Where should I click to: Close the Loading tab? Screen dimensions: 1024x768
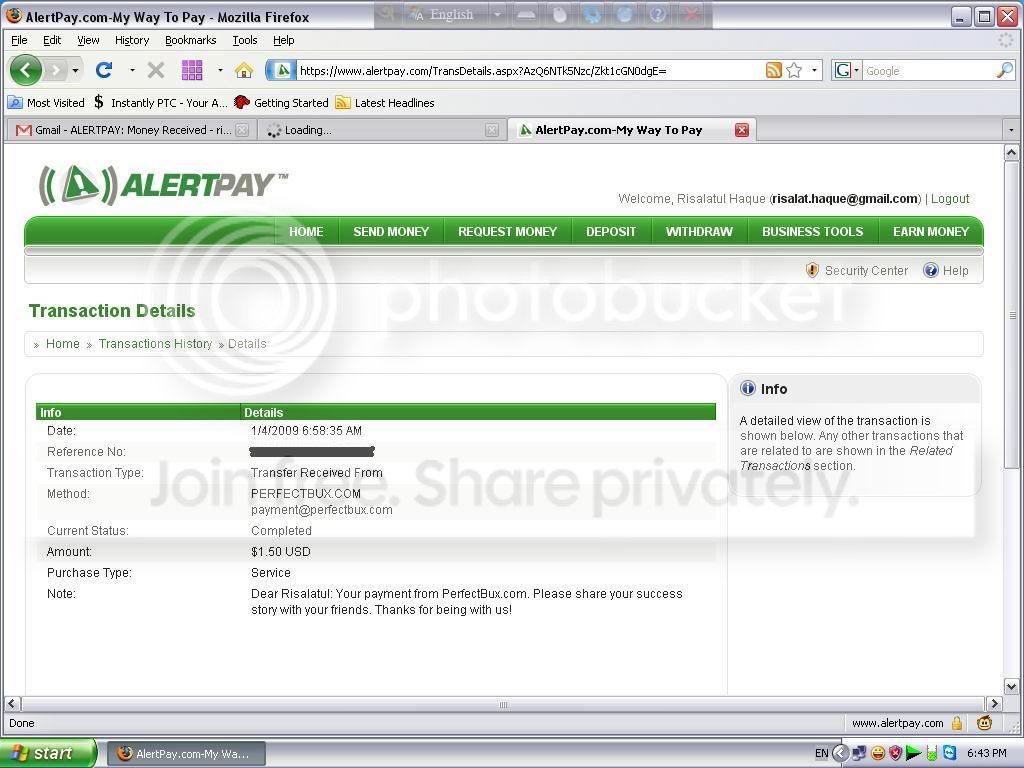pyautogui.click(x=492, y=130)
